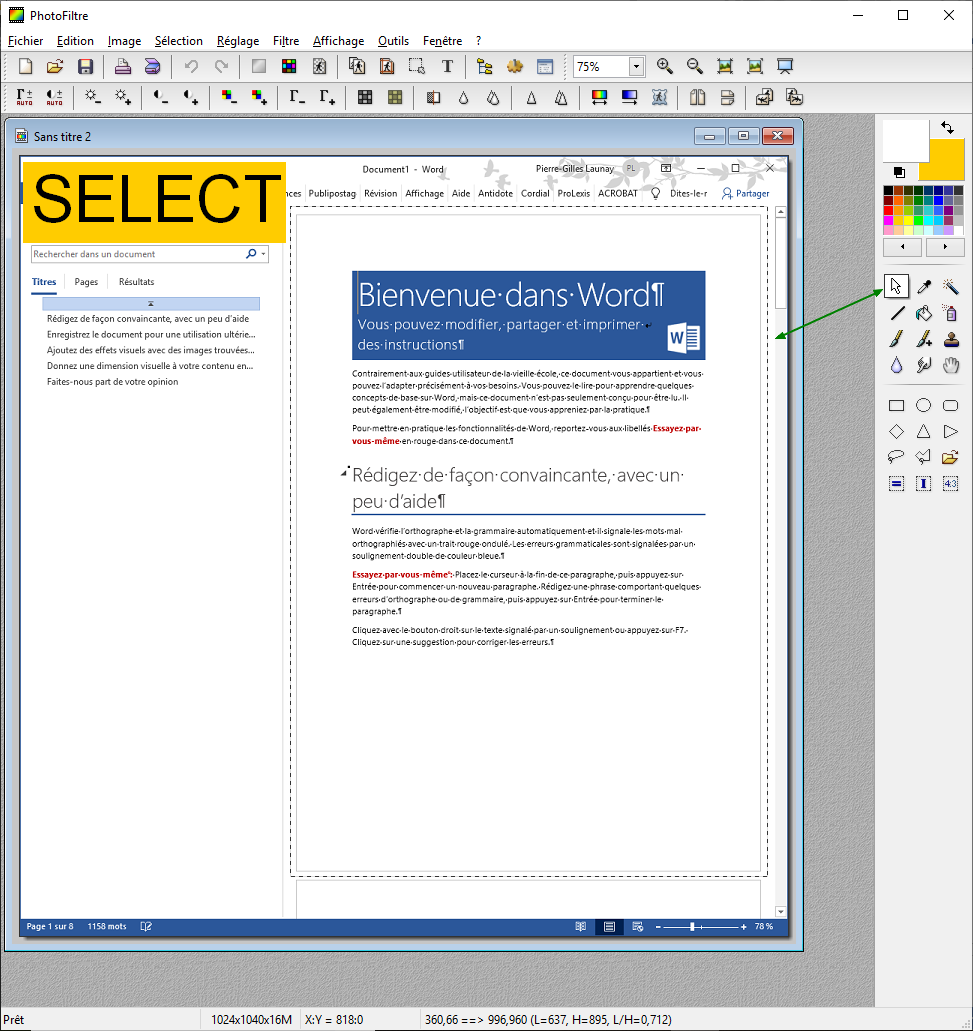Swap foreground and background colors
973x1031 pixels.
946,128
